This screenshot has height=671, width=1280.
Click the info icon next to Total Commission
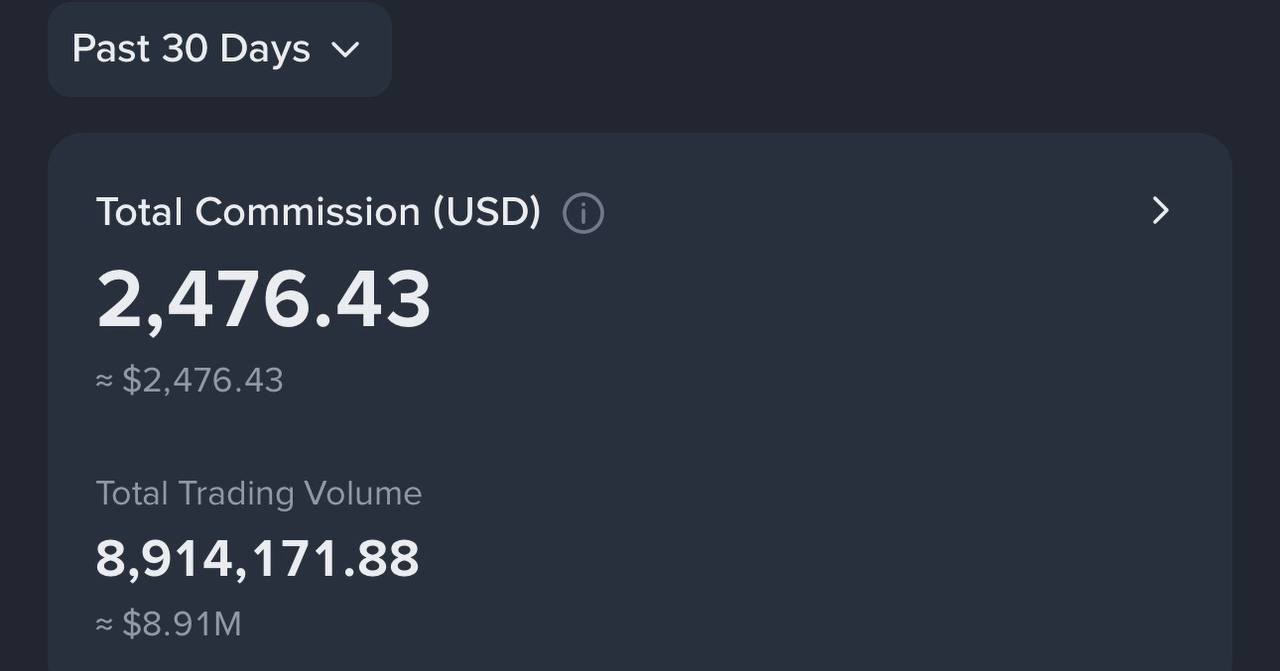(x=583, y=213)
